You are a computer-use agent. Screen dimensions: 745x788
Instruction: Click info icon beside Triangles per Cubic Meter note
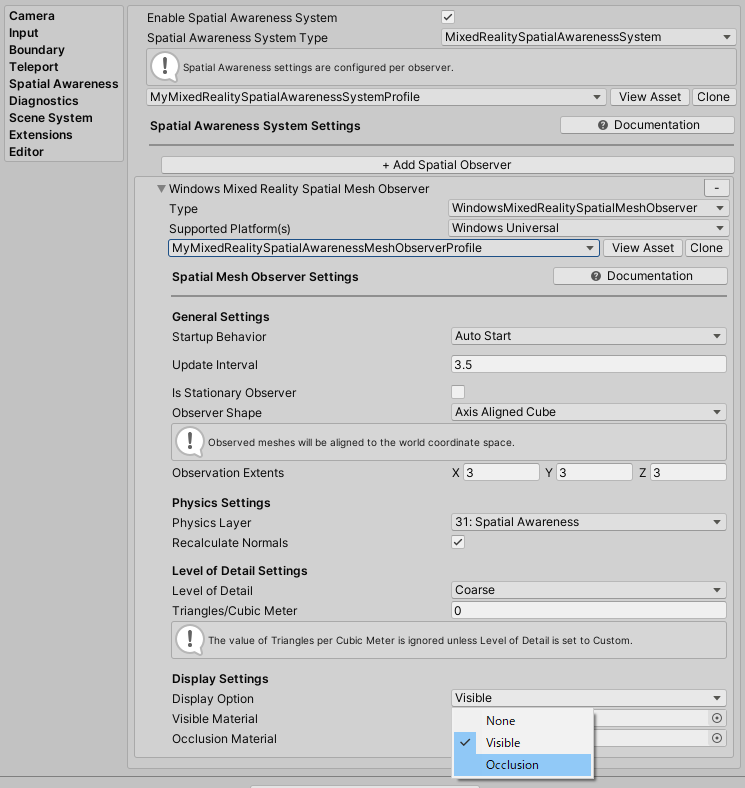click(190, 640)
